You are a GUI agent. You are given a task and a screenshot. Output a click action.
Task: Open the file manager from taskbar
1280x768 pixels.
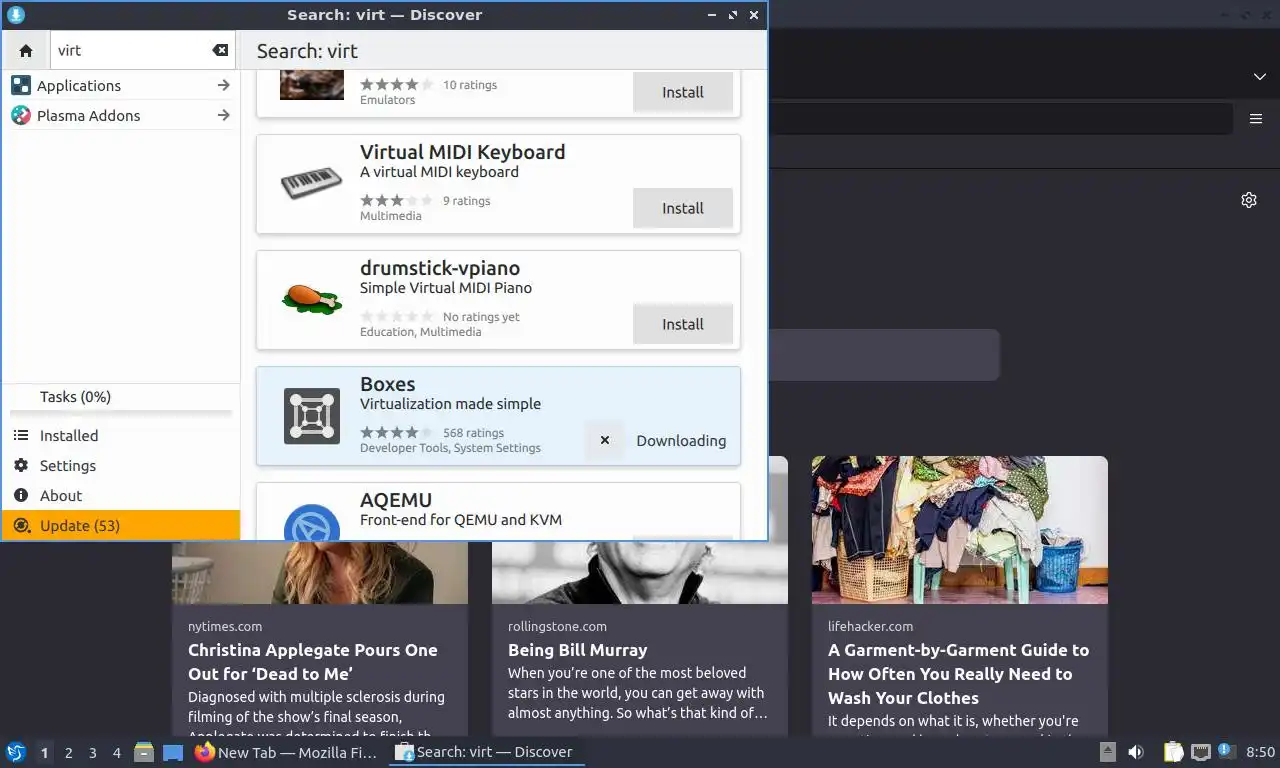144,752
